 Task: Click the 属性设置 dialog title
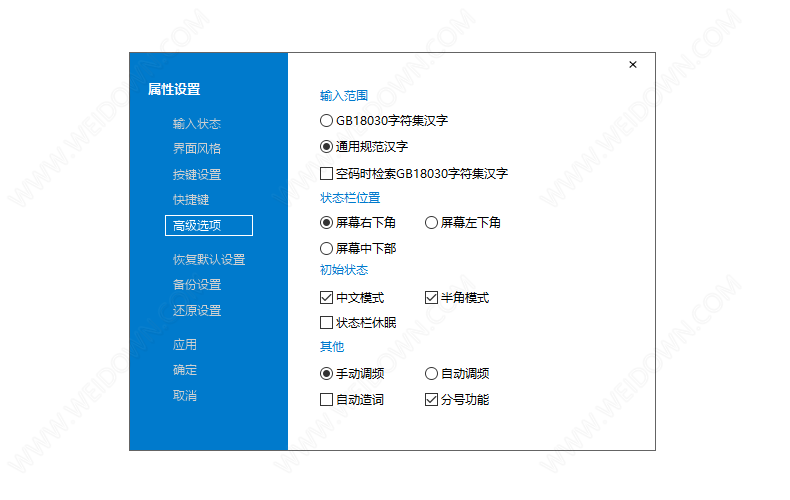coord(174,89)
